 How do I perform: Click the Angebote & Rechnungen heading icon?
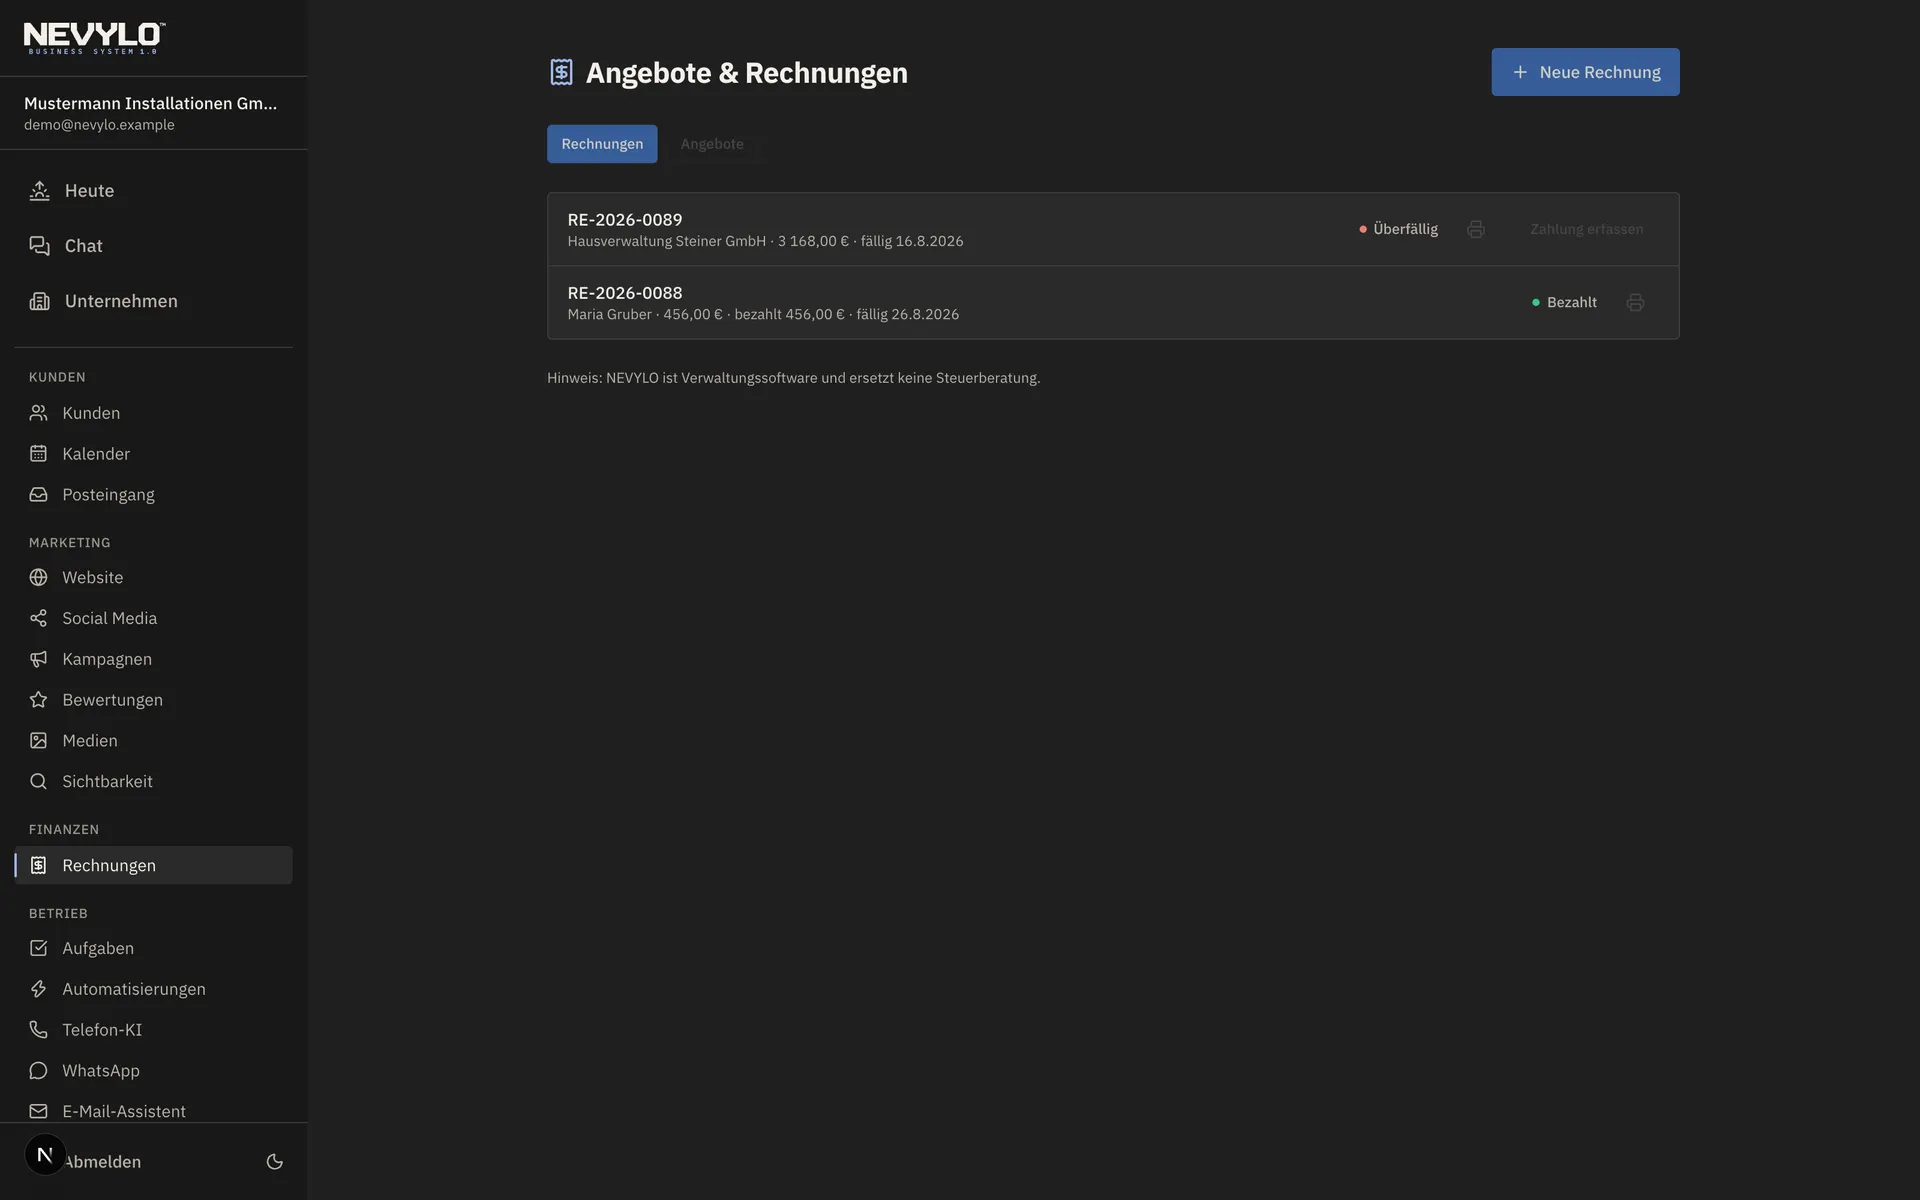click(561, 72)
